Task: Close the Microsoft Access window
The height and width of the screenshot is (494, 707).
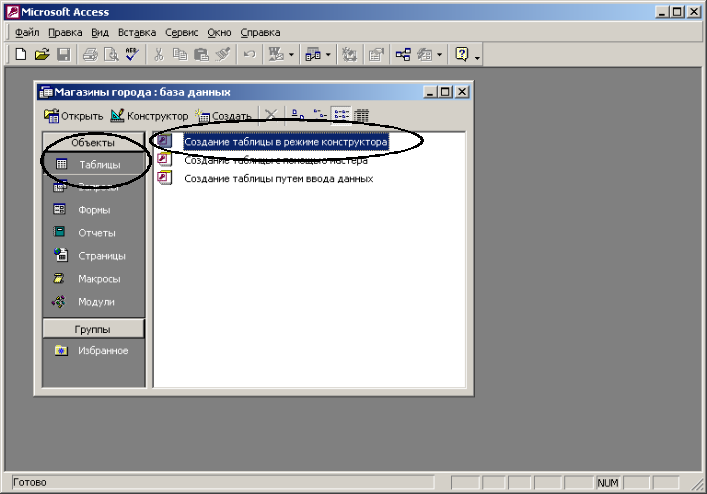Action: [693, 12]
